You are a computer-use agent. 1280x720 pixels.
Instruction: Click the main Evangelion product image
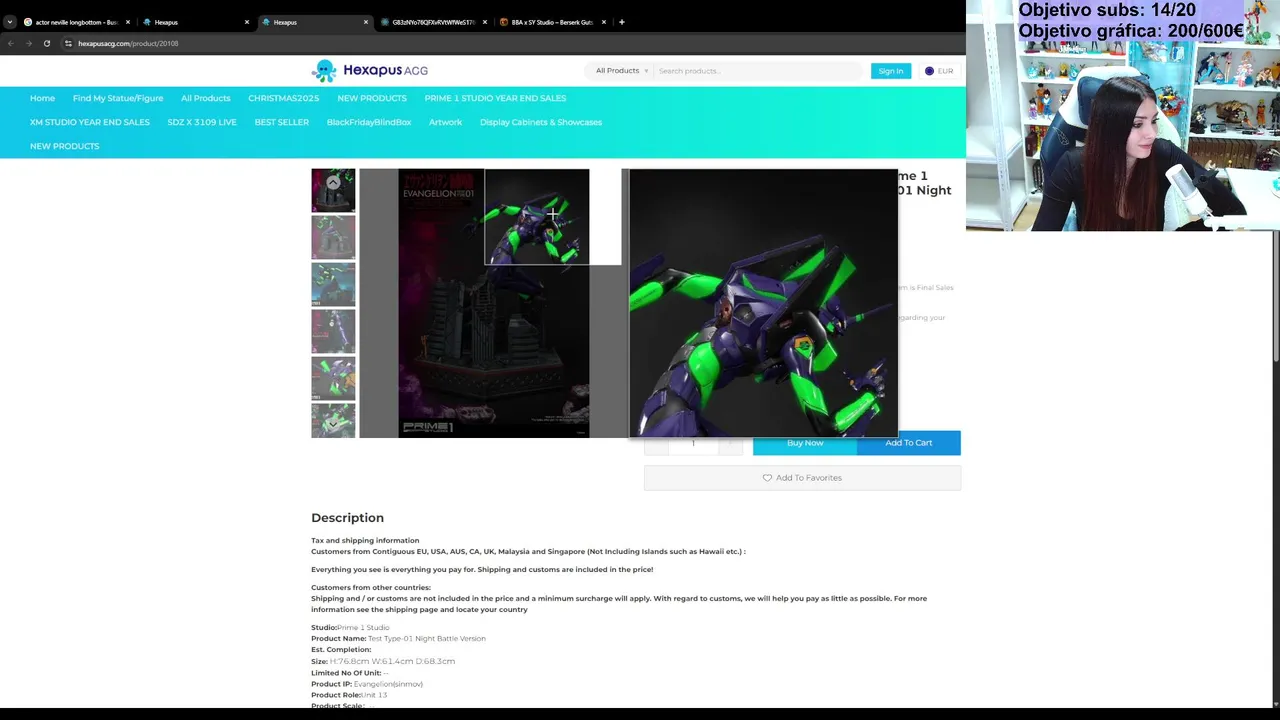coord(493,303)
